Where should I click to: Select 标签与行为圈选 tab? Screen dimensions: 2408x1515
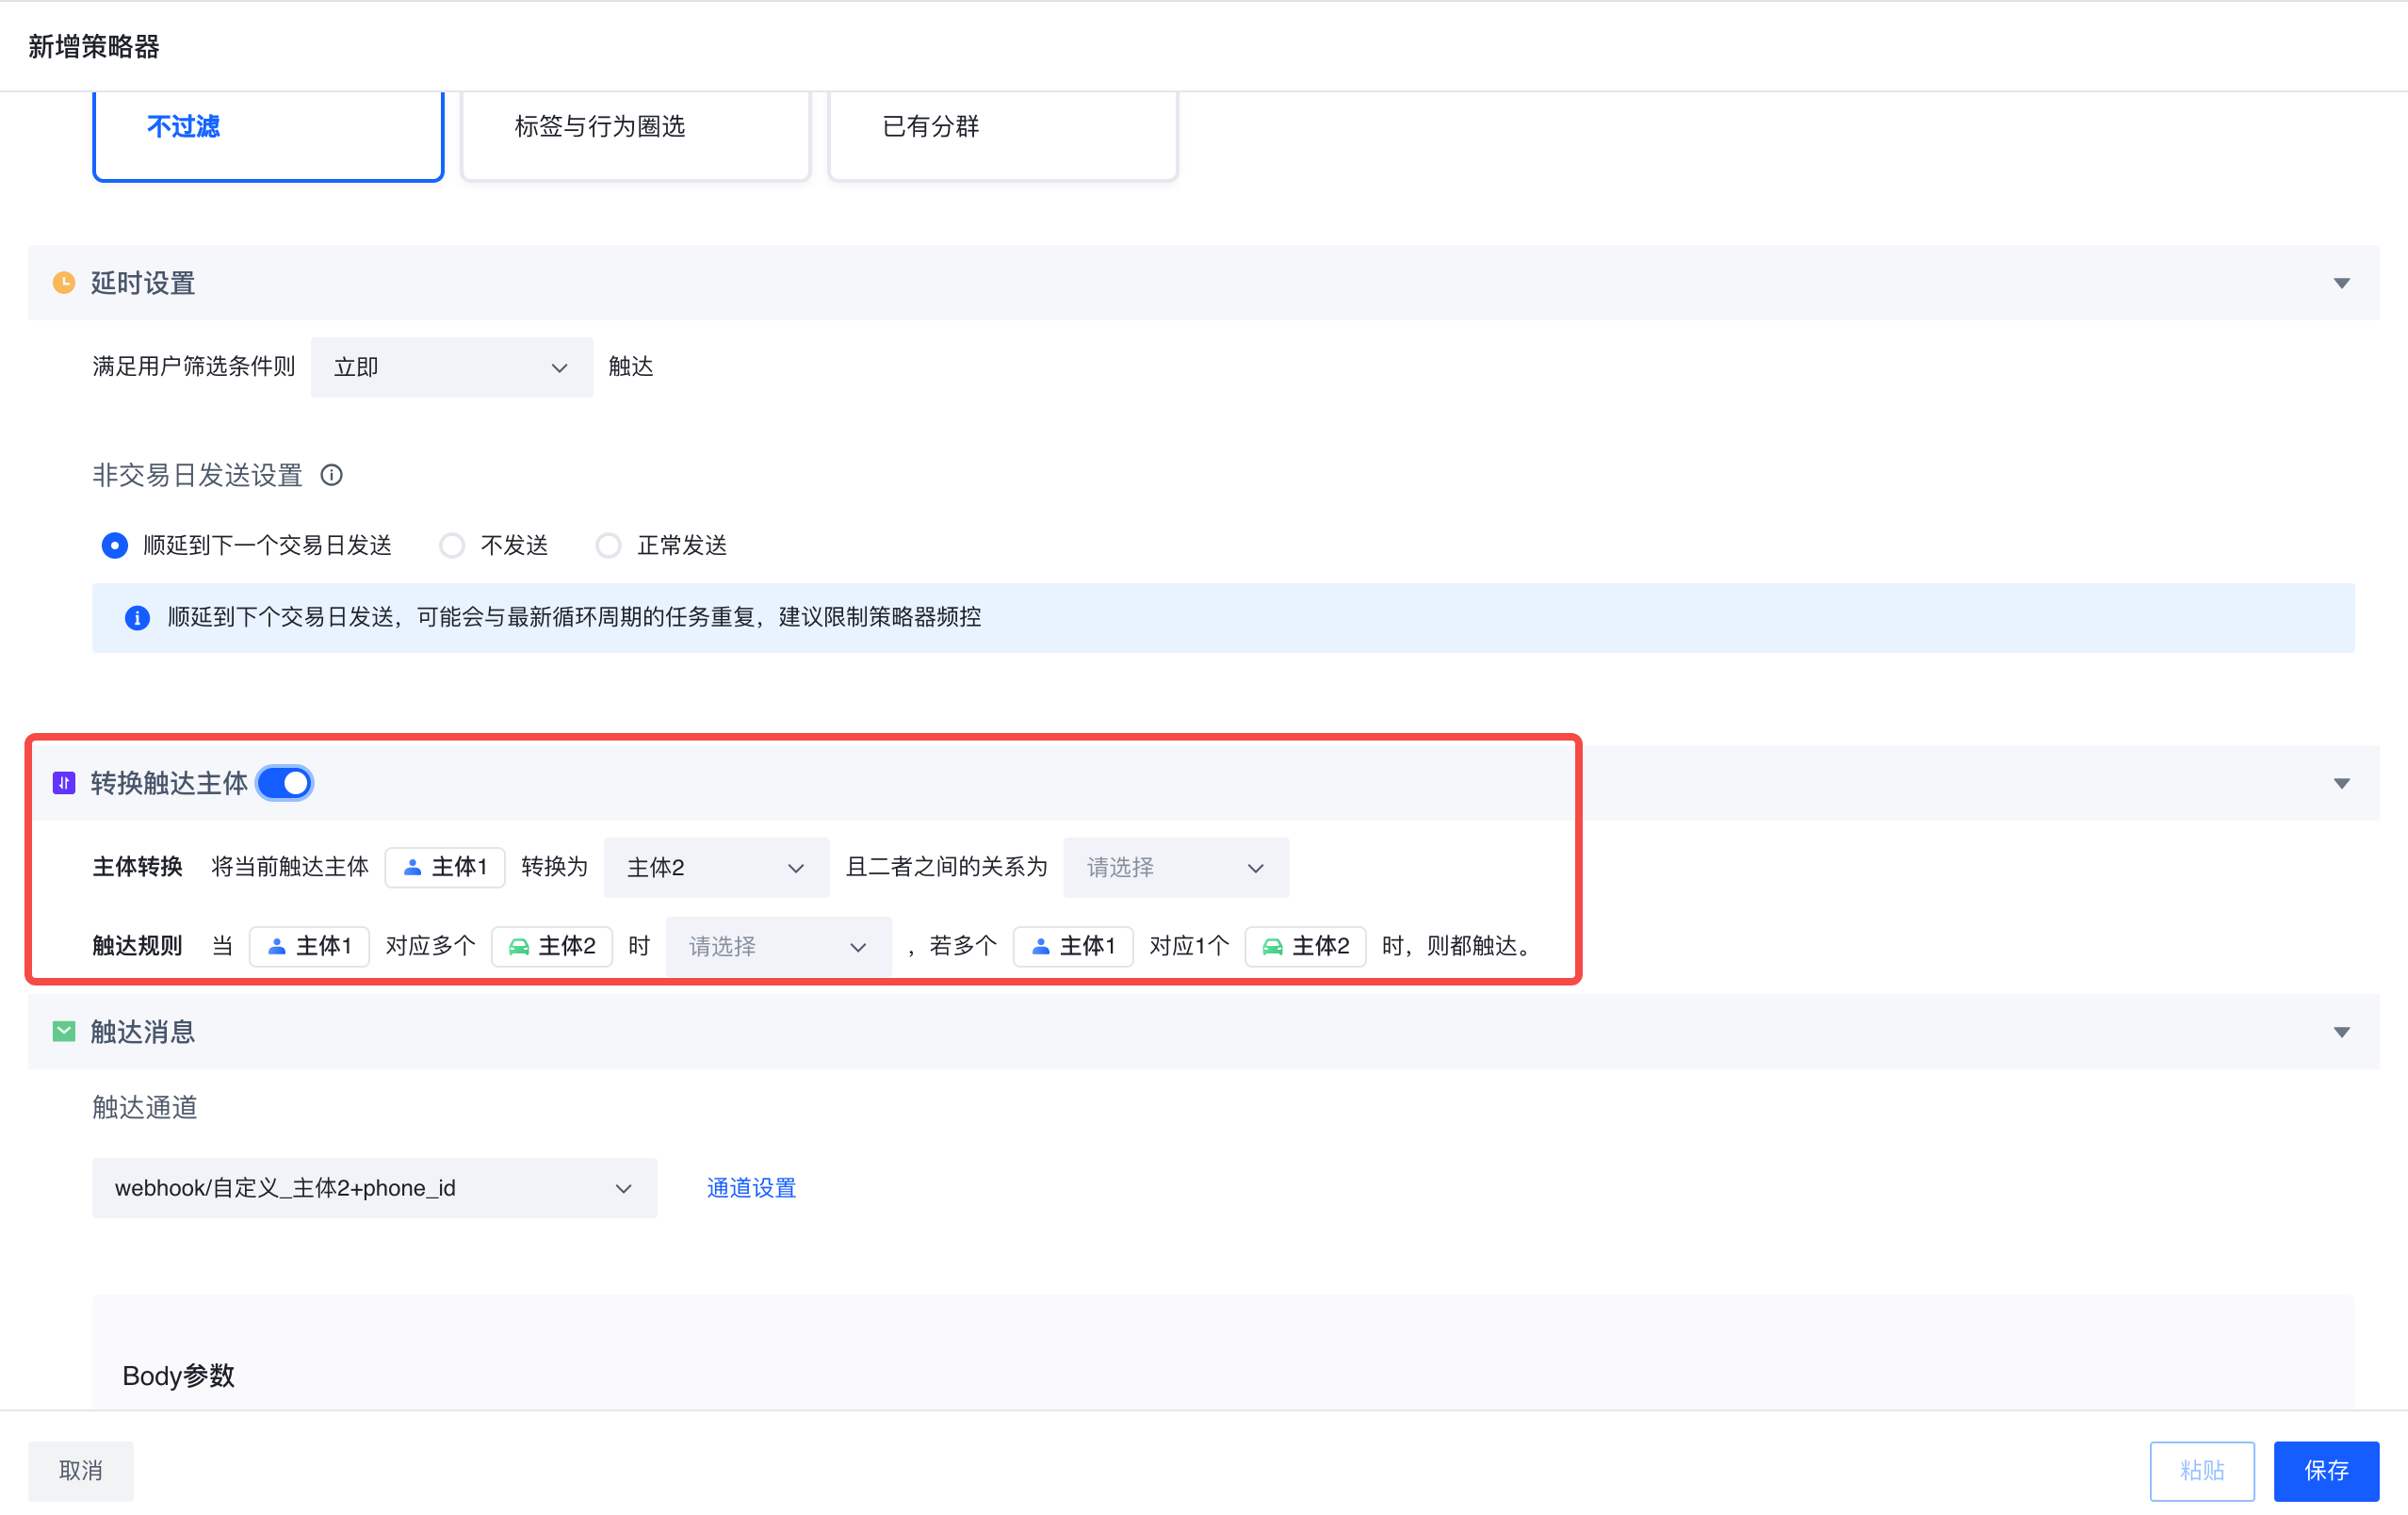[x=633, y=125]
